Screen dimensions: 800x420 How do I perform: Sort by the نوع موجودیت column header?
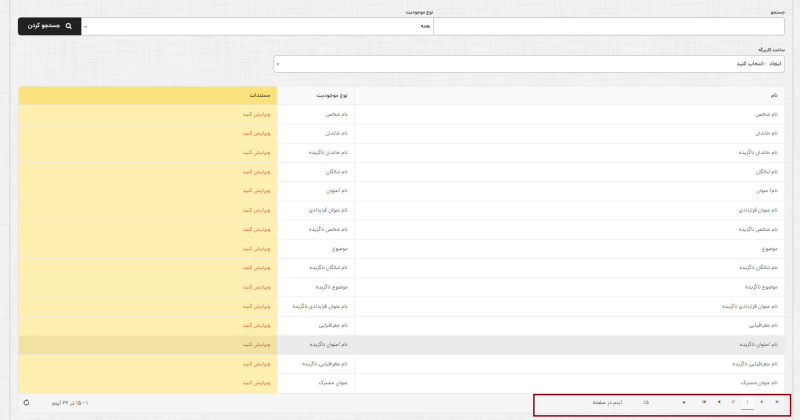pos(315,96)
